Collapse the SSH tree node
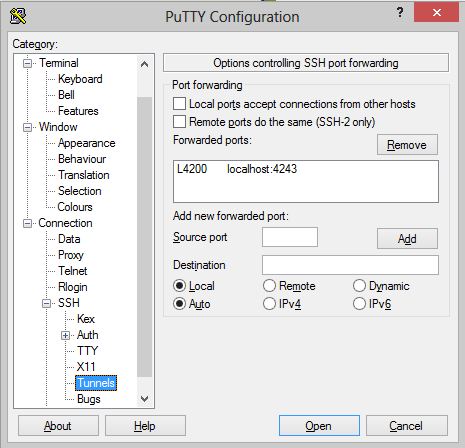 46,303
